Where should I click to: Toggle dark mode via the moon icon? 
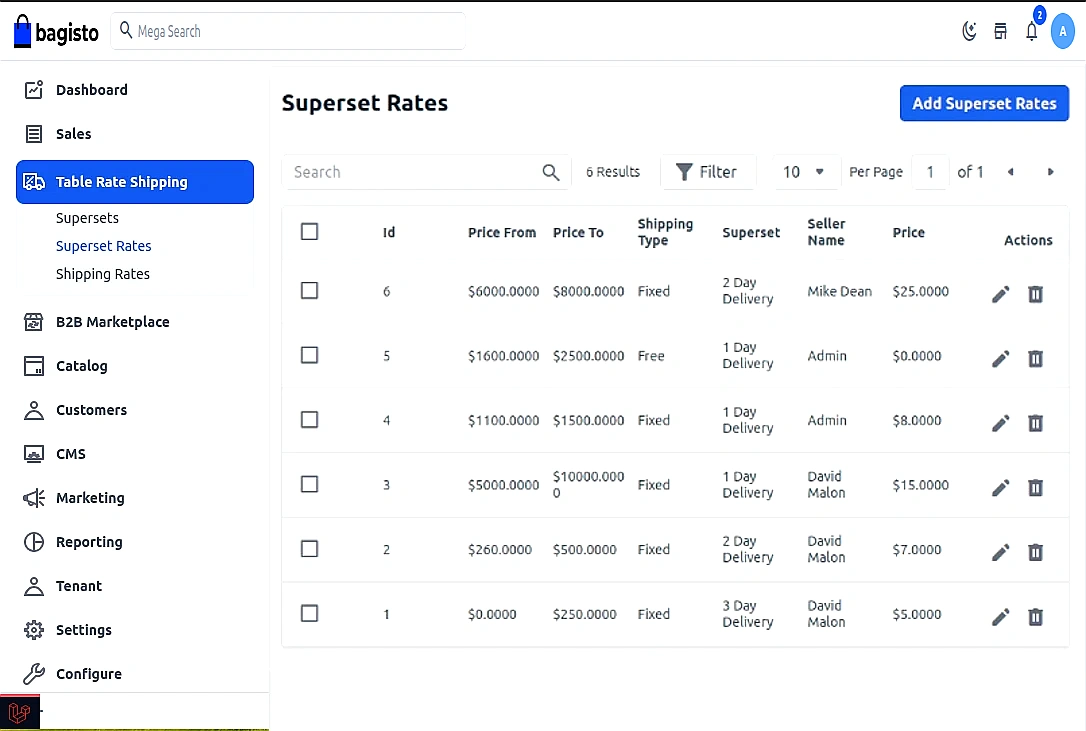[x=968, y=31]
